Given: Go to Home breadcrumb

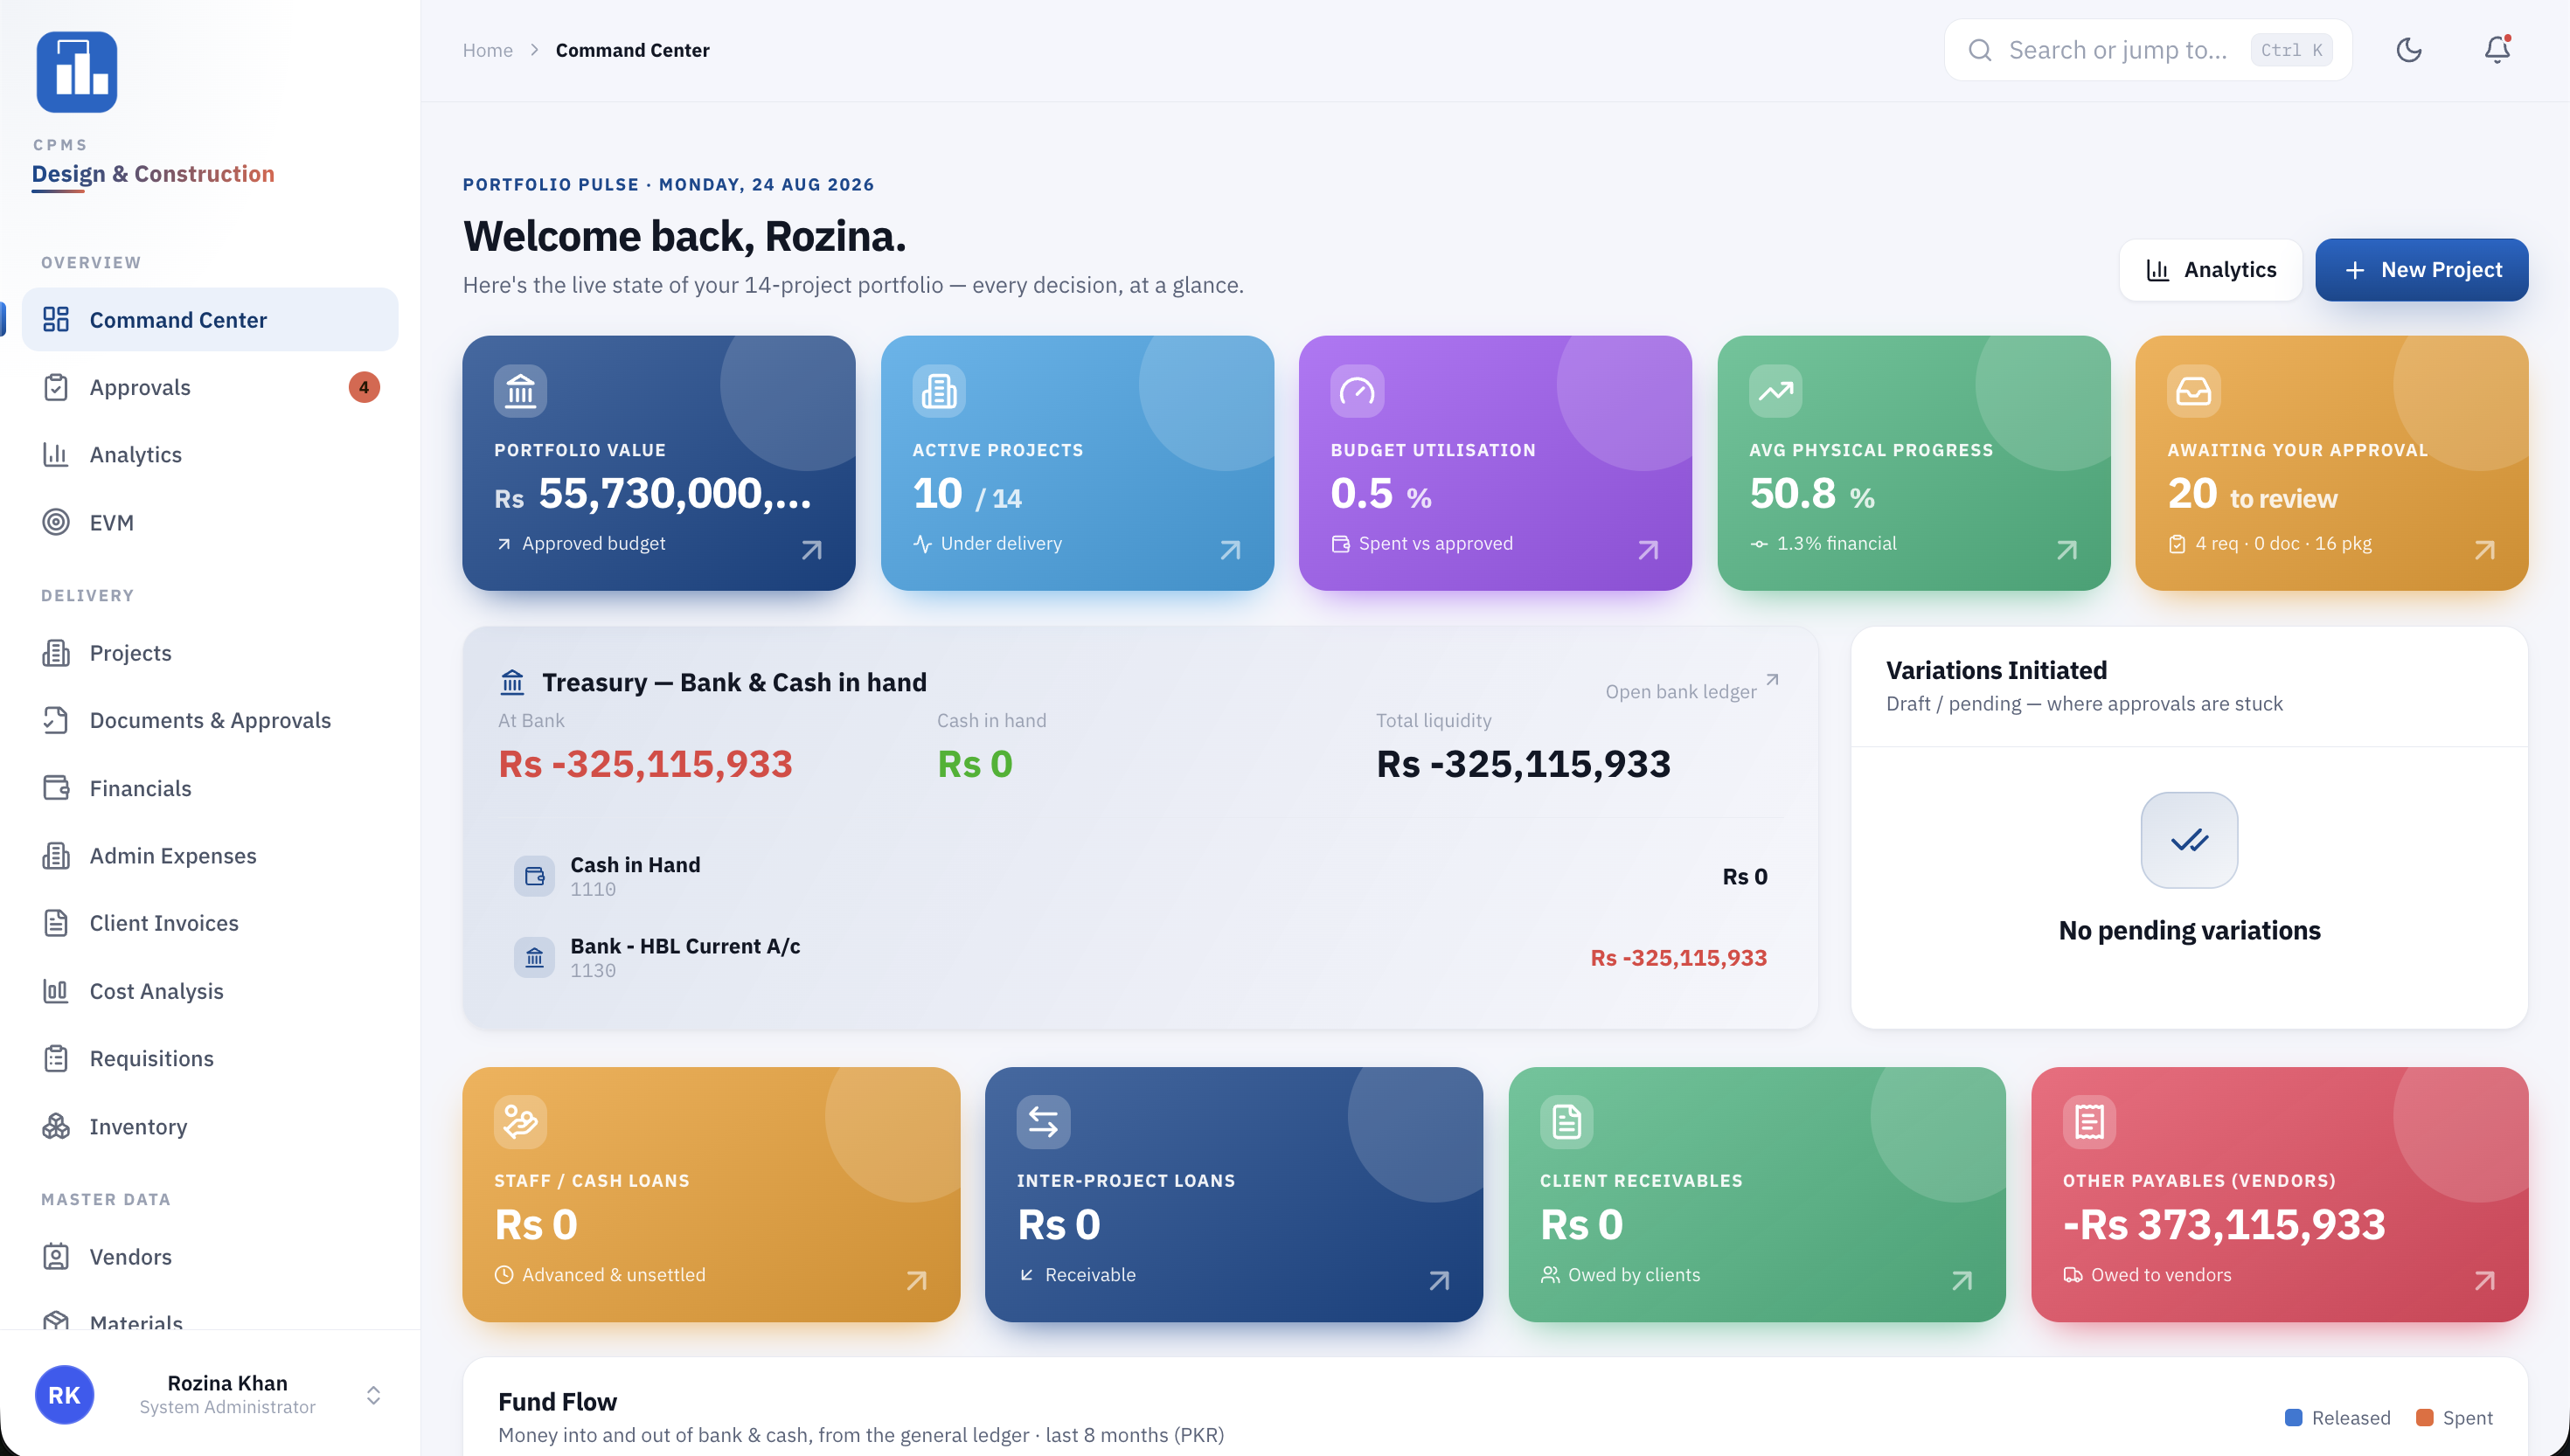Looking at the screenshot, I should tap(487, 50).
